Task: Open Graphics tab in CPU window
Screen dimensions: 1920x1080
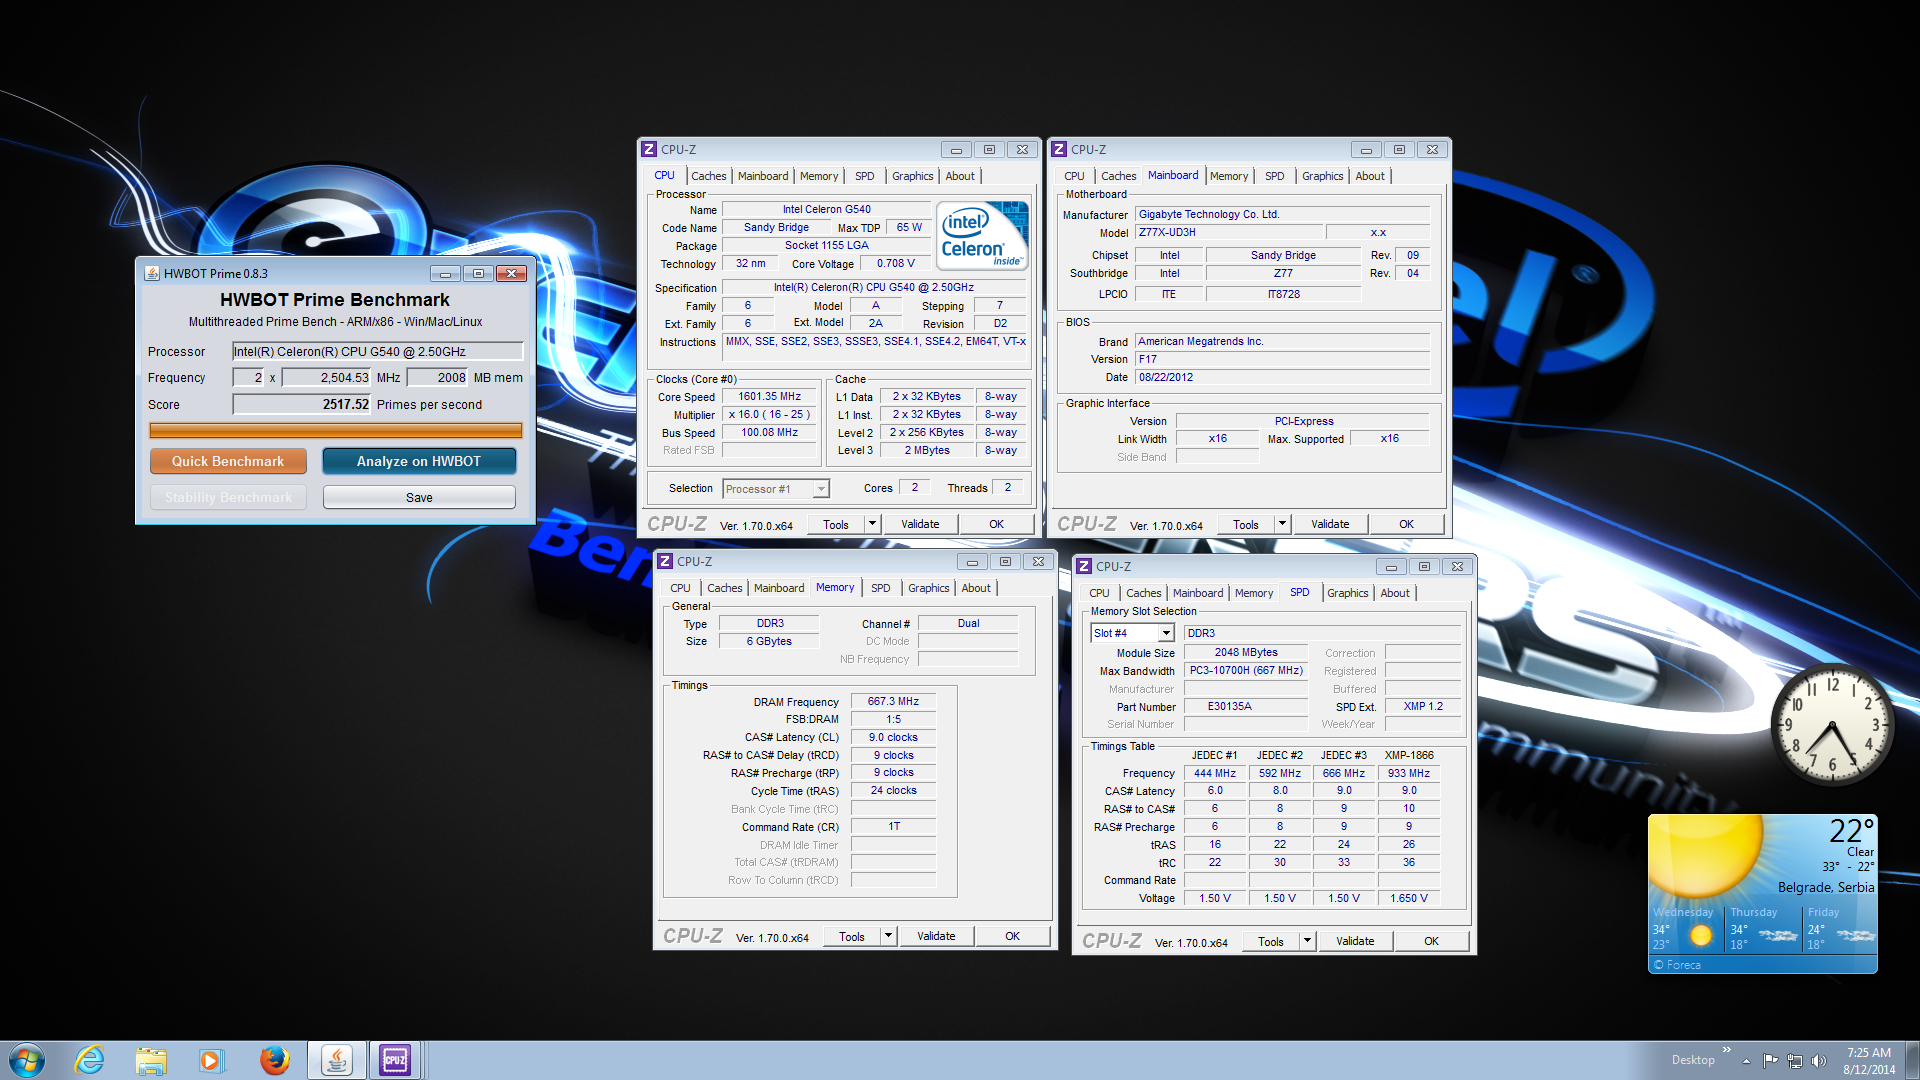Action: tap(912, 176)
